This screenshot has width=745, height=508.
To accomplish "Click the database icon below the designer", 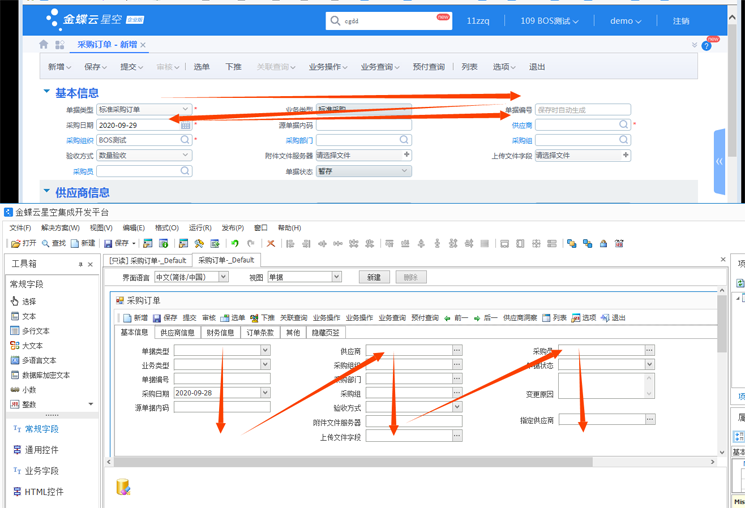I will coord(123,487).
